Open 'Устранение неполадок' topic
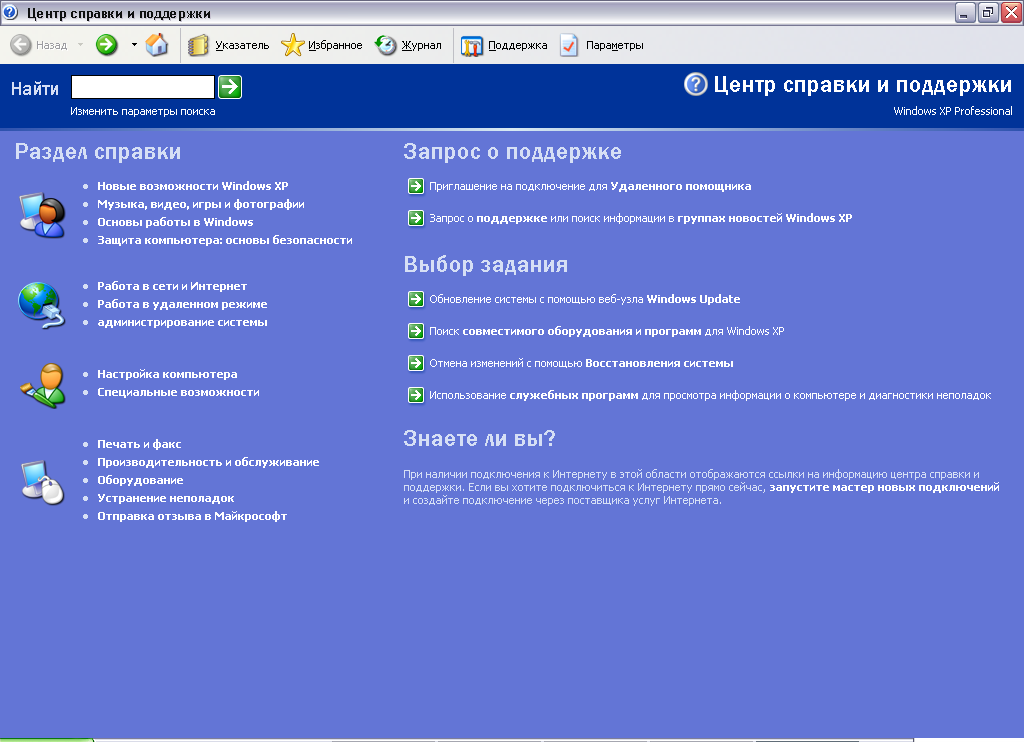The height and width of the screenshot is (742, 1024). click(166, 498)
